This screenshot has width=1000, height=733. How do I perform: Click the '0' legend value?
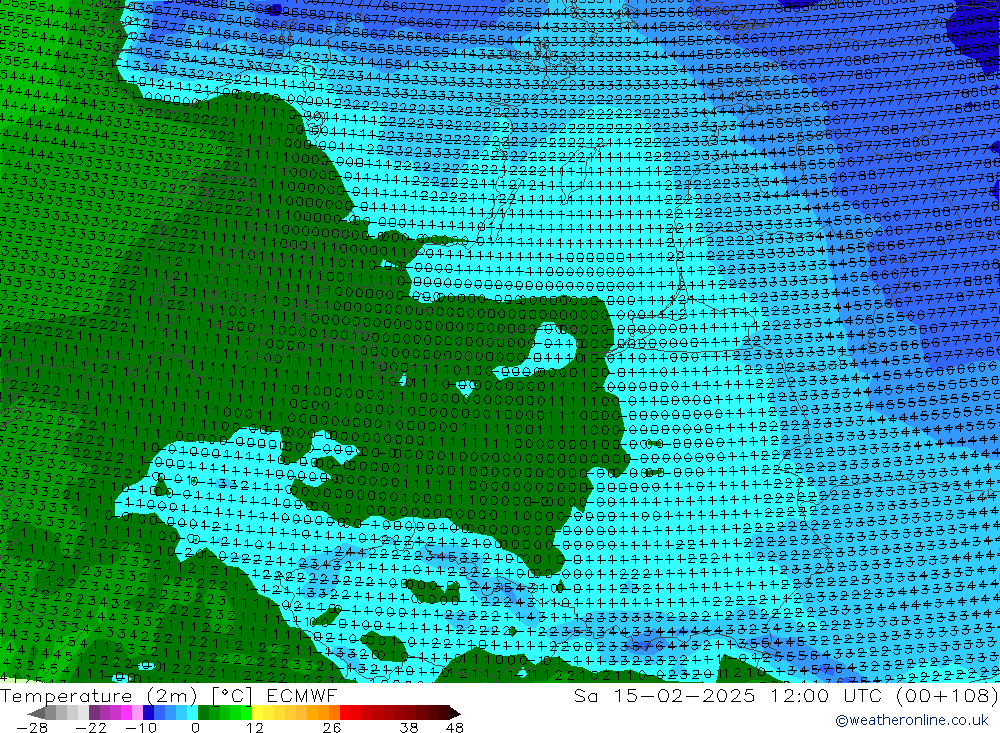pos(196,728)
